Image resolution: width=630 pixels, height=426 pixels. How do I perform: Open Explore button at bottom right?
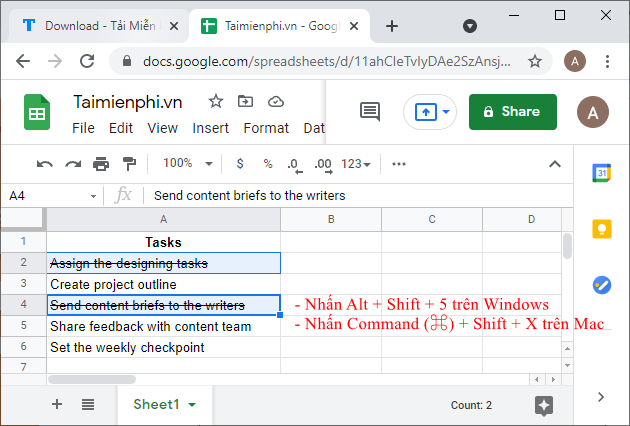pyautogui.click(x=544, y=405)
